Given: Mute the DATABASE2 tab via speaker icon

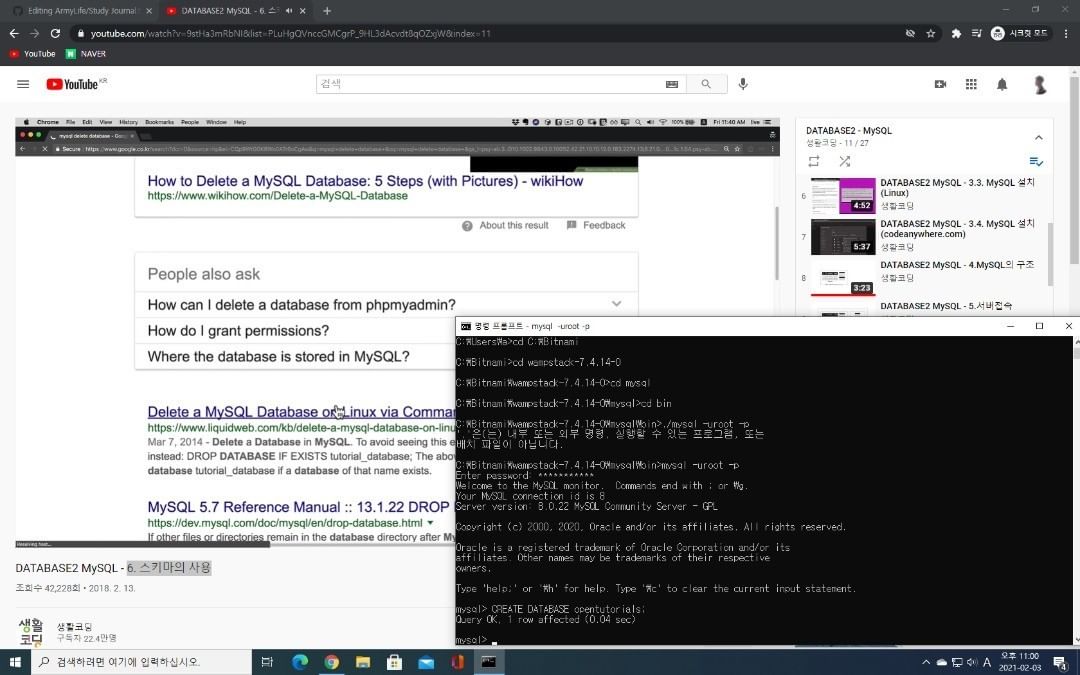Looking at the screenshot, I should tap(289, 11).
